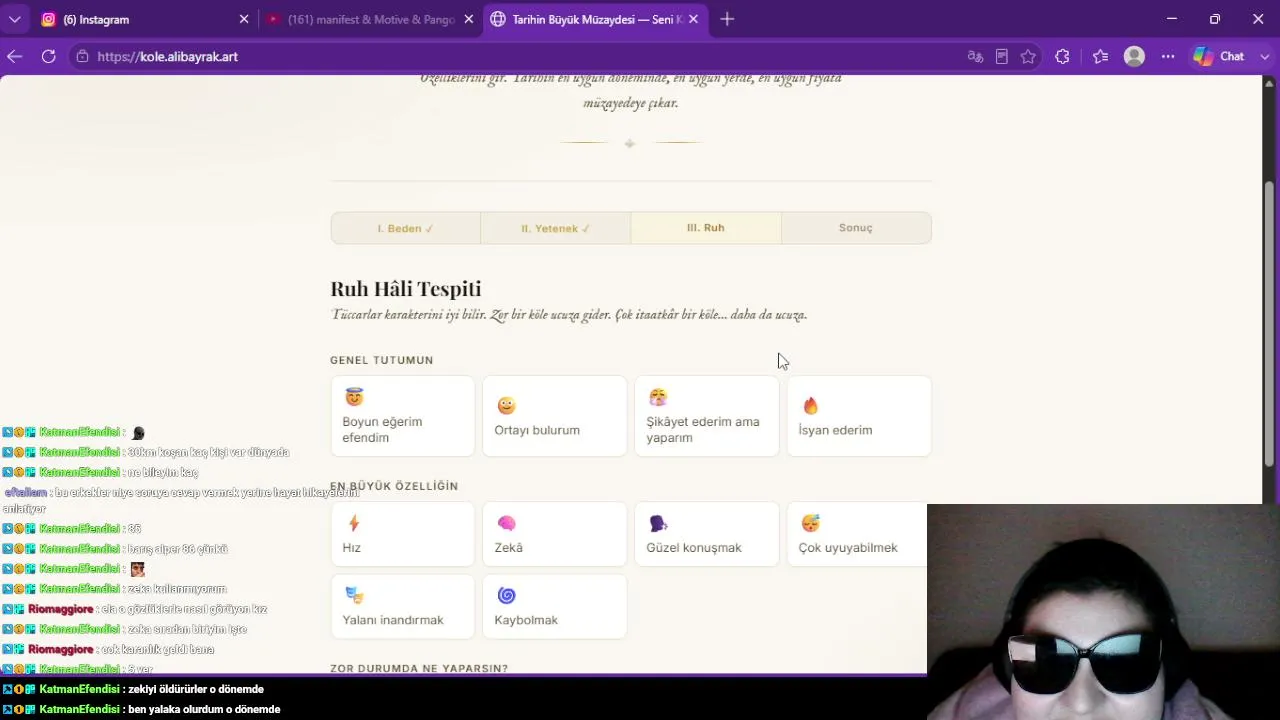Open the Sonuç step

pos(856,228)
